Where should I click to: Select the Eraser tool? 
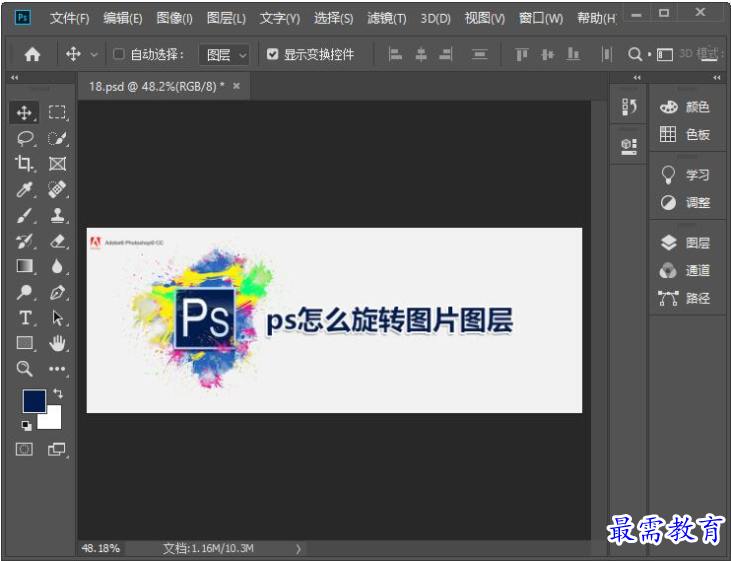(57, 241)
